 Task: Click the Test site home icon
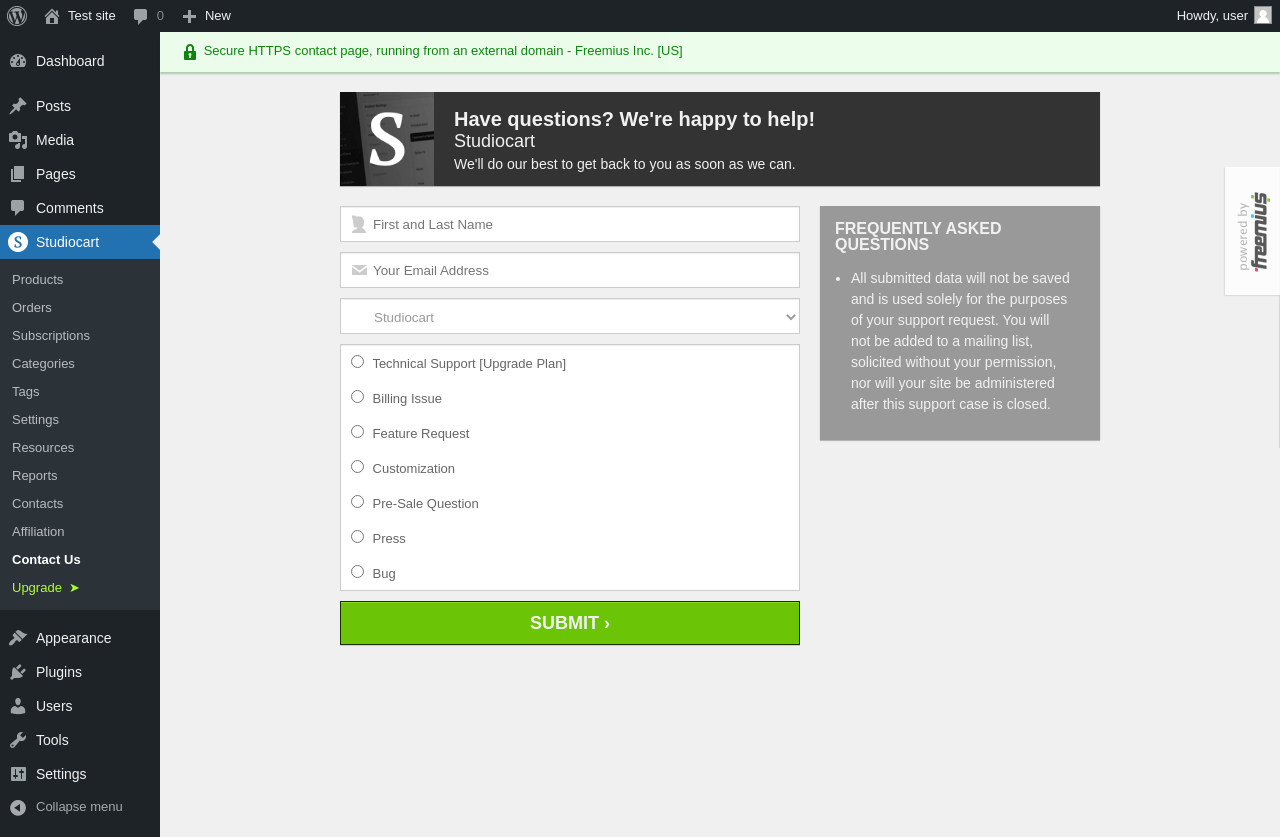click(x=52, y=16)
